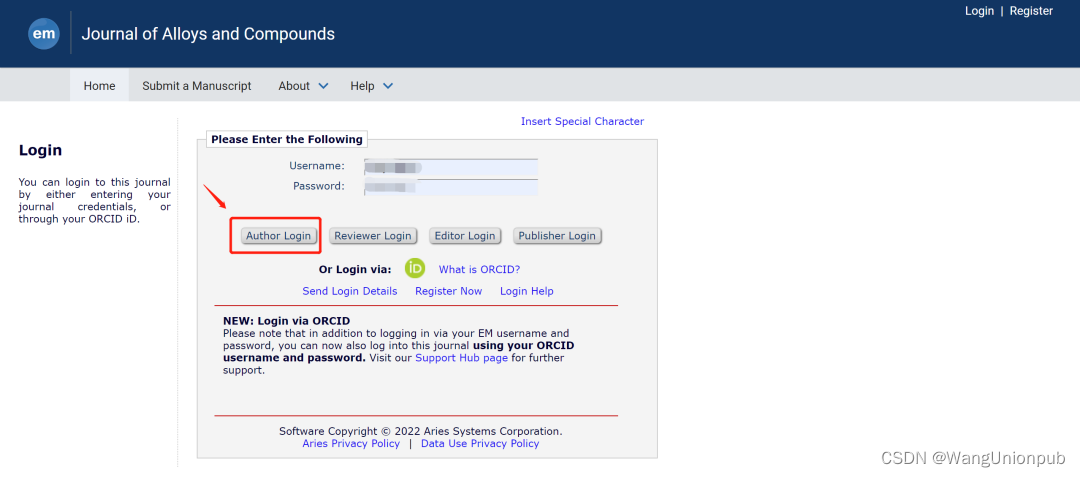Focus the Password input field
This screenshot has width=1080, height=477.
click(x=451, y=187)
